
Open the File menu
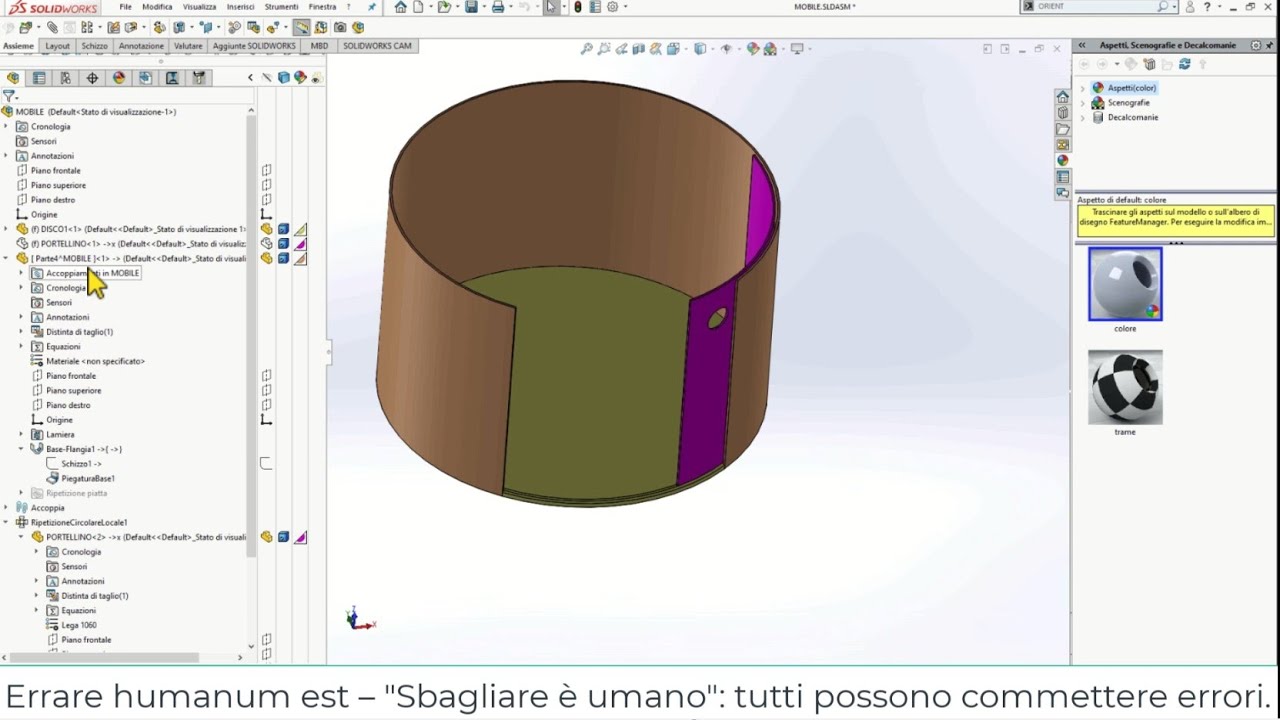click(126, 7)
